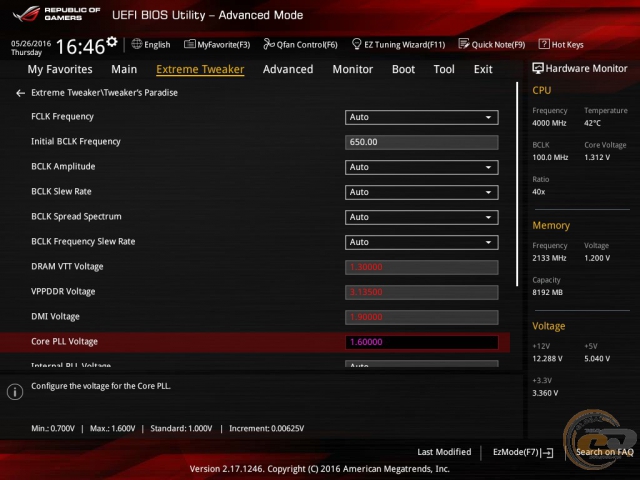Expand the BCLK Slew Rate dropdown
Viewport: 640px width, 480px height.
coord(421,192)
